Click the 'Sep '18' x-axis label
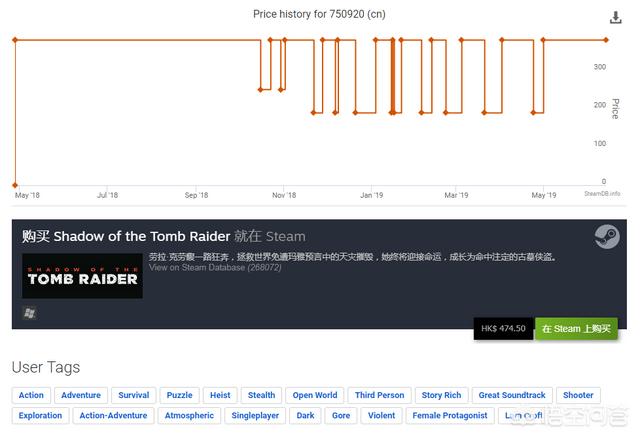This screenshot has height=438, width=640. pos(196,196)
